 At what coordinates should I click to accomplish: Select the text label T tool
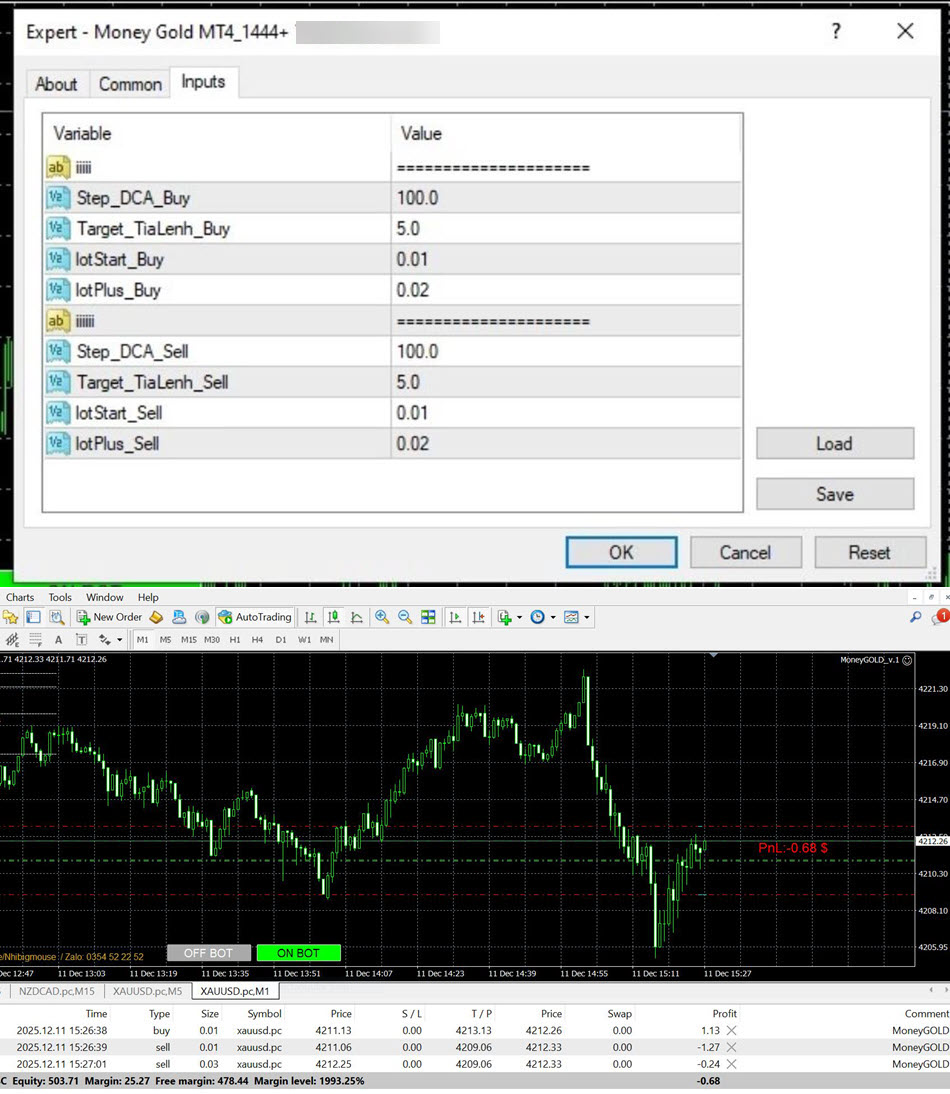tap(82, 639)
